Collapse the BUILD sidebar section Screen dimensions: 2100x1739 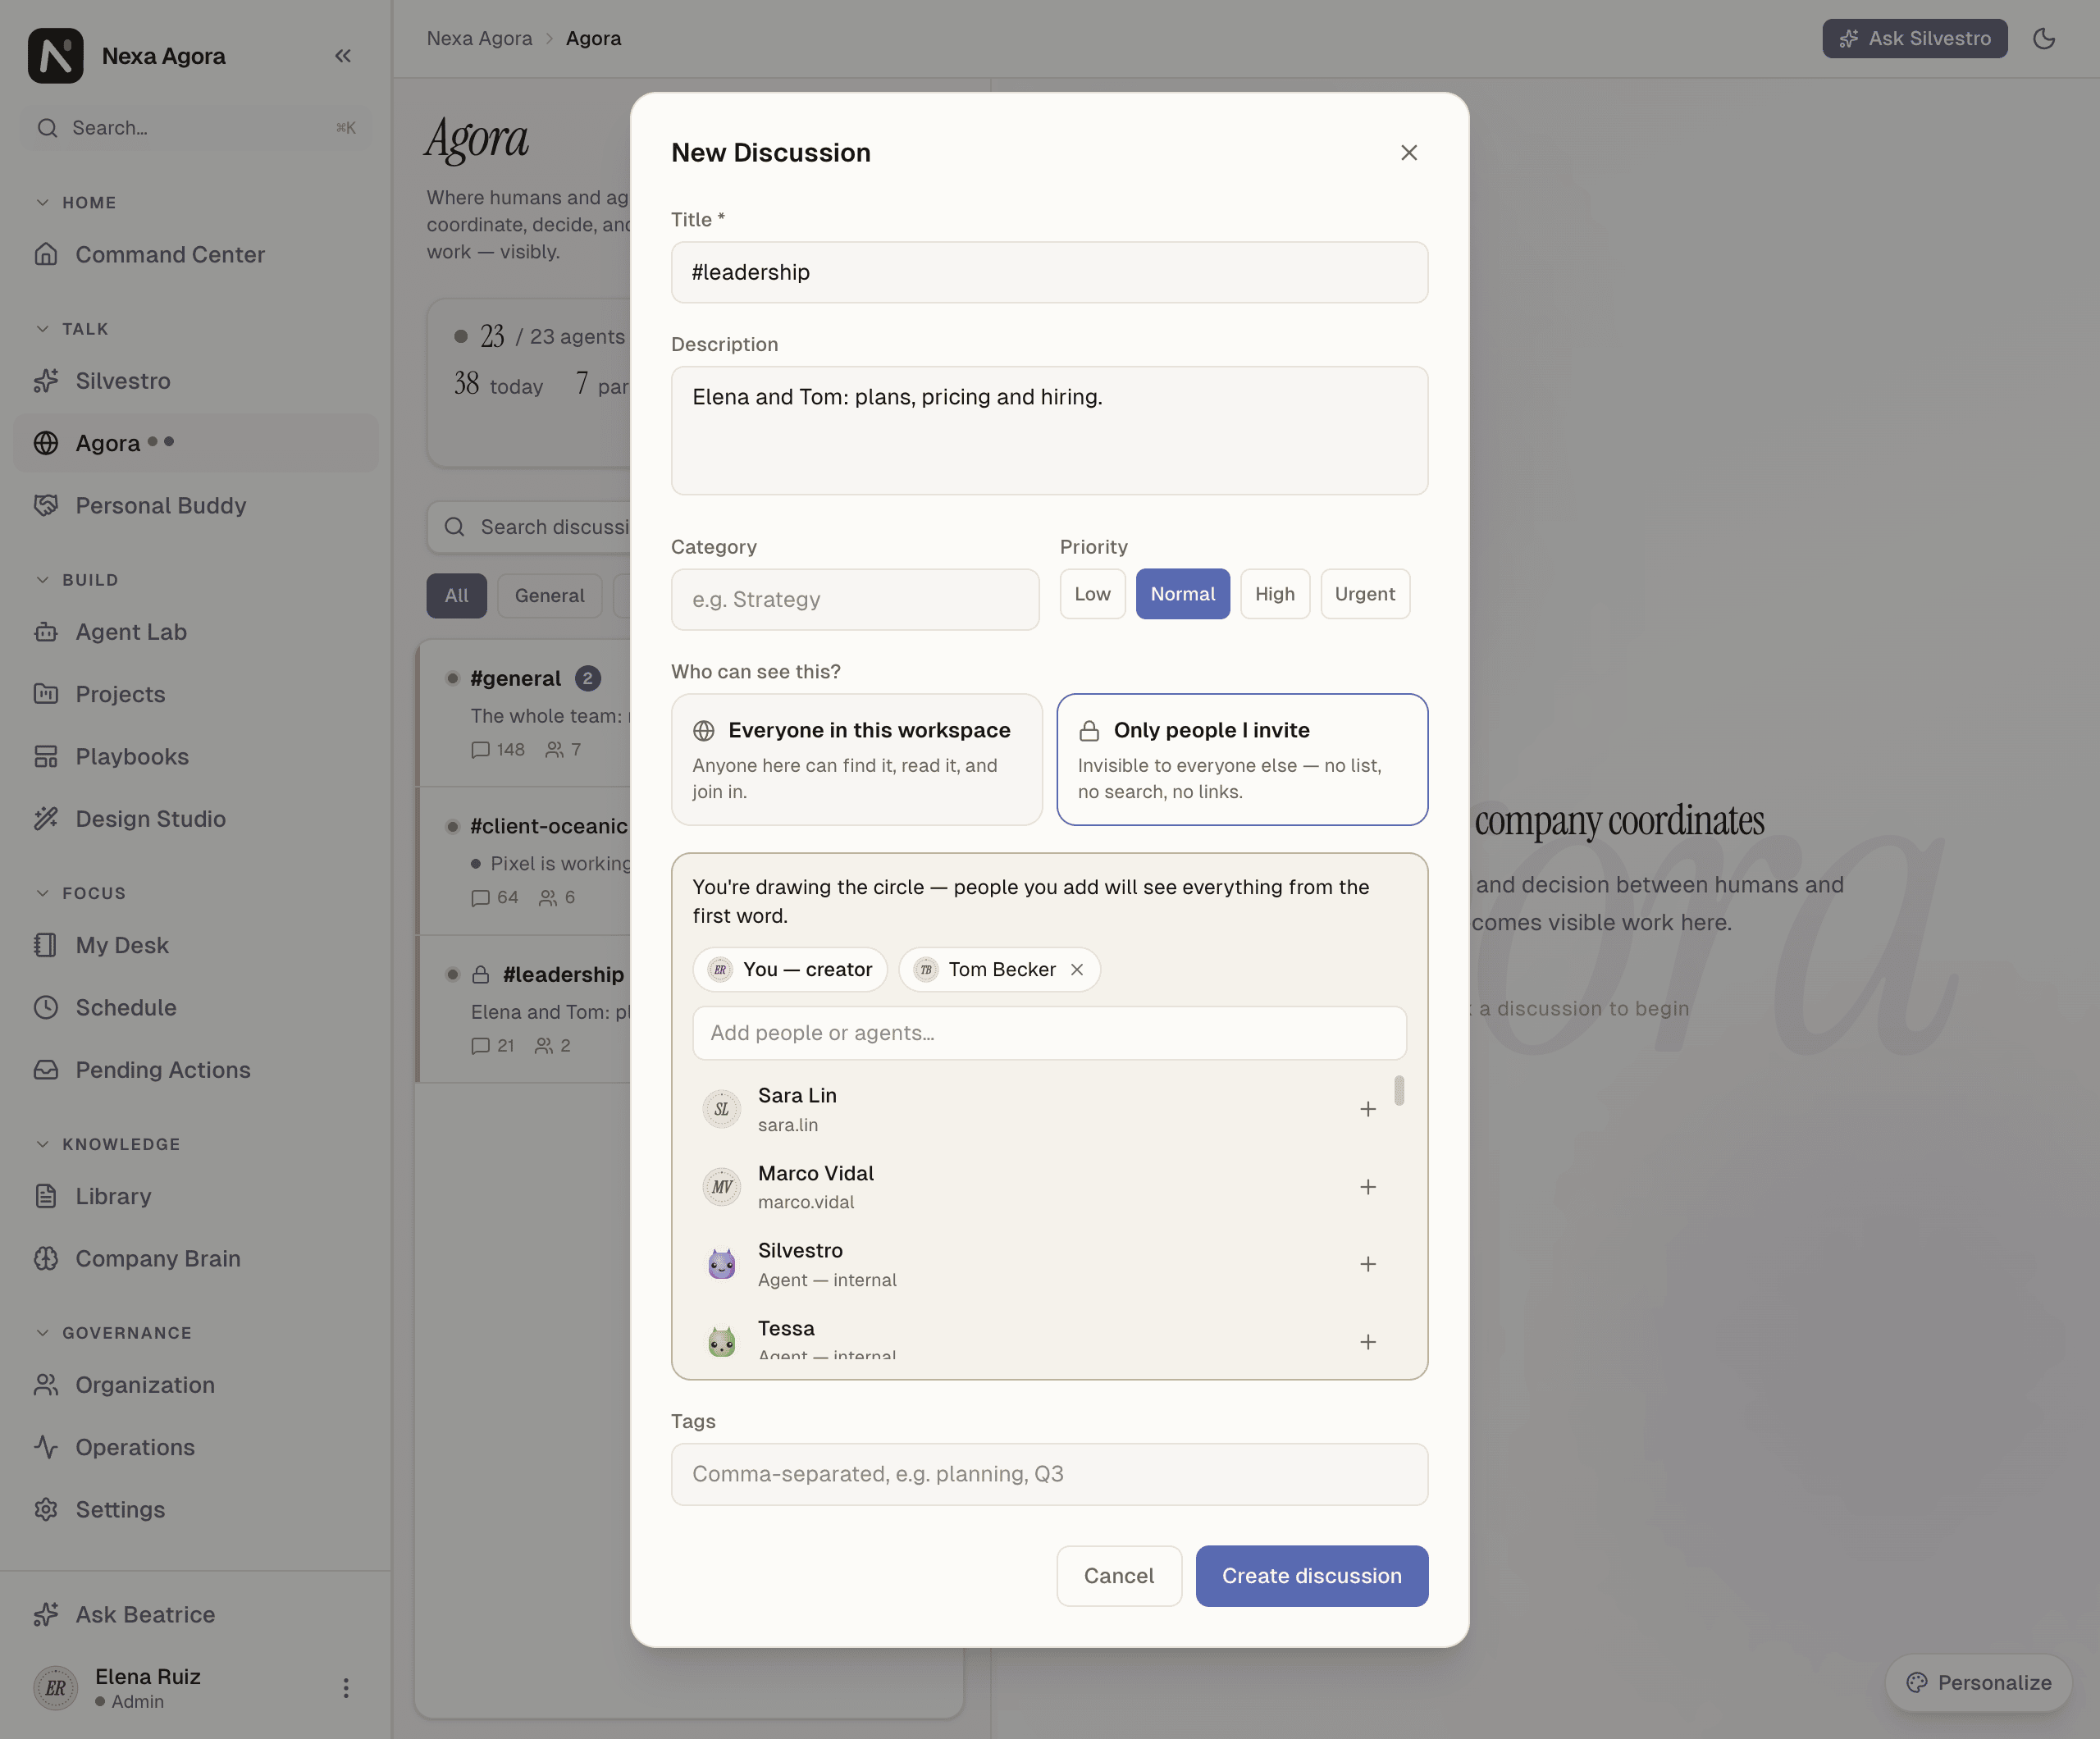coord(76,580)
